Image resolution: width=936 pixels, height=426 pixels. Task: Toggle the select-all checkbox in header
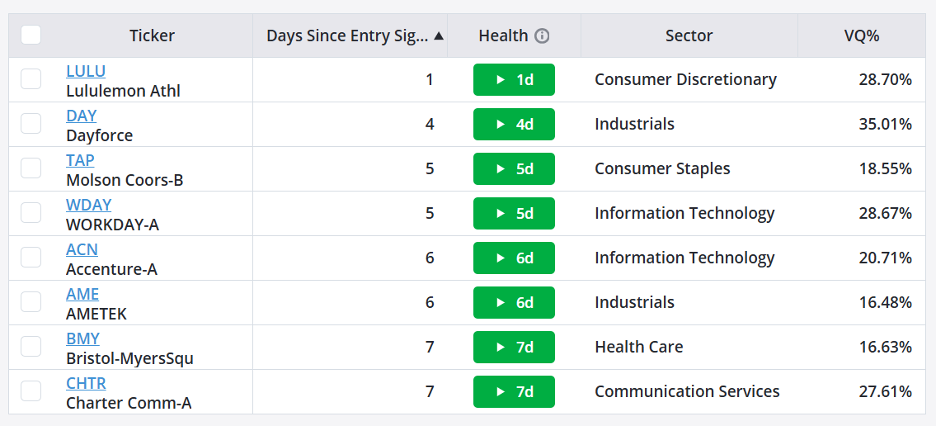coord(31,35)
